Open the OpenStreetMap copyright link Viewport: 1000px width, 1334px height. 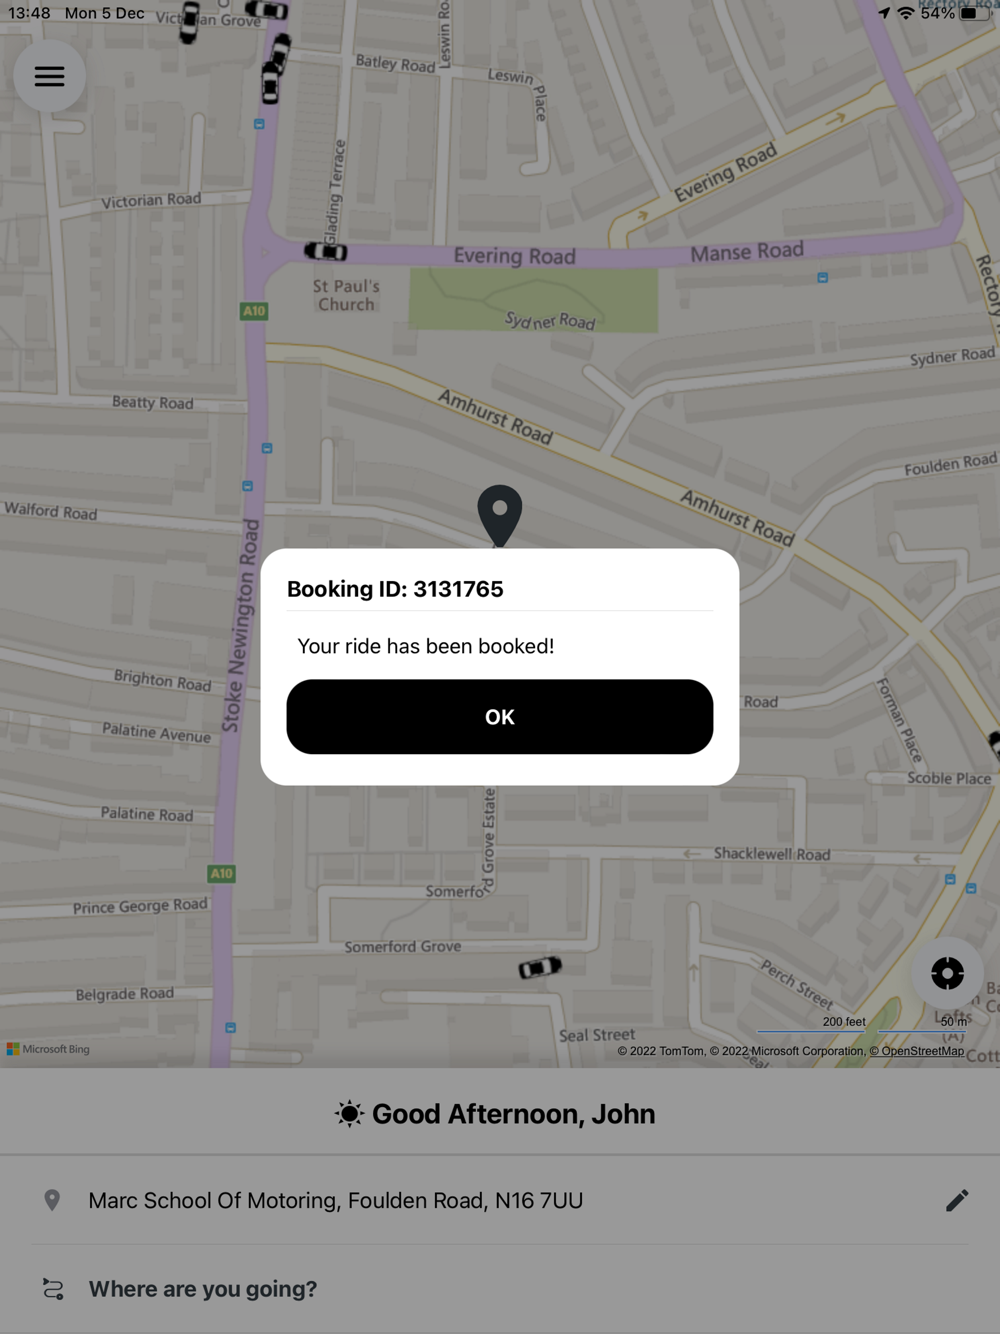(x=916, y=1051)
